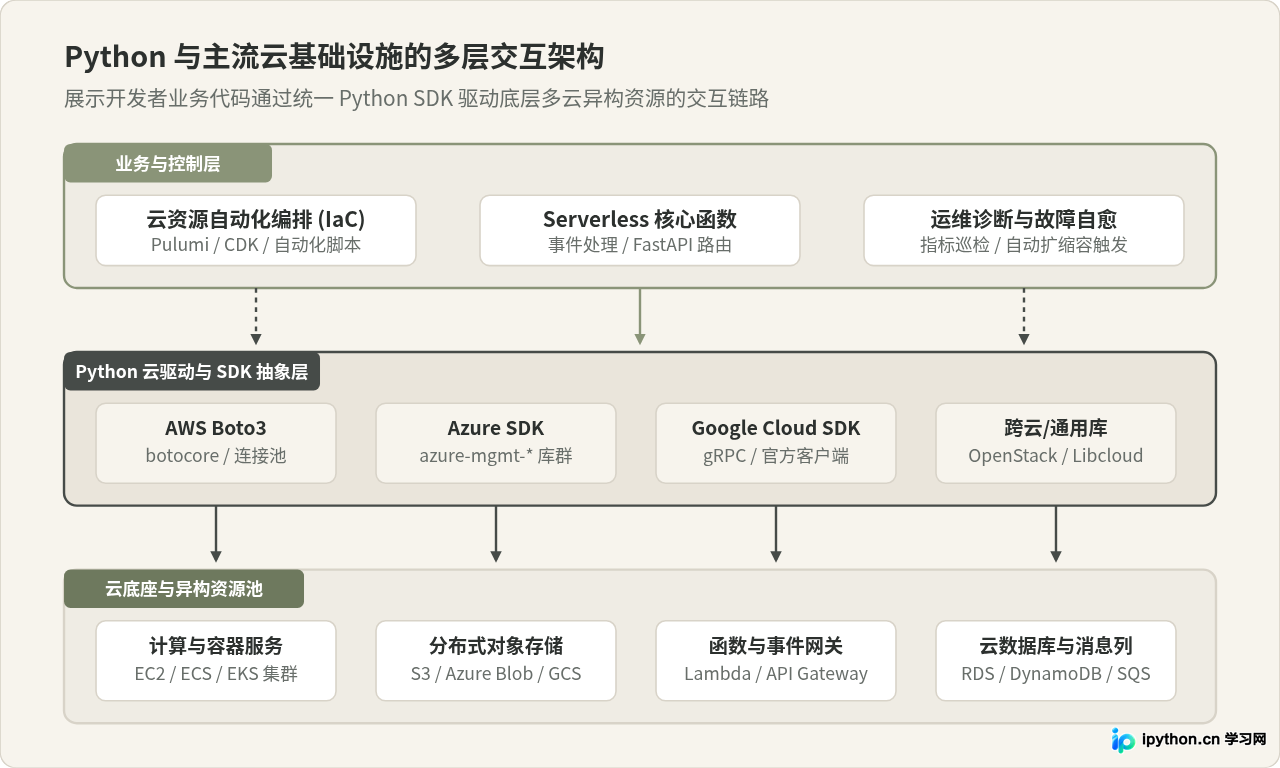Select the 云数据库与消息列 card

tap(1056, 661)
